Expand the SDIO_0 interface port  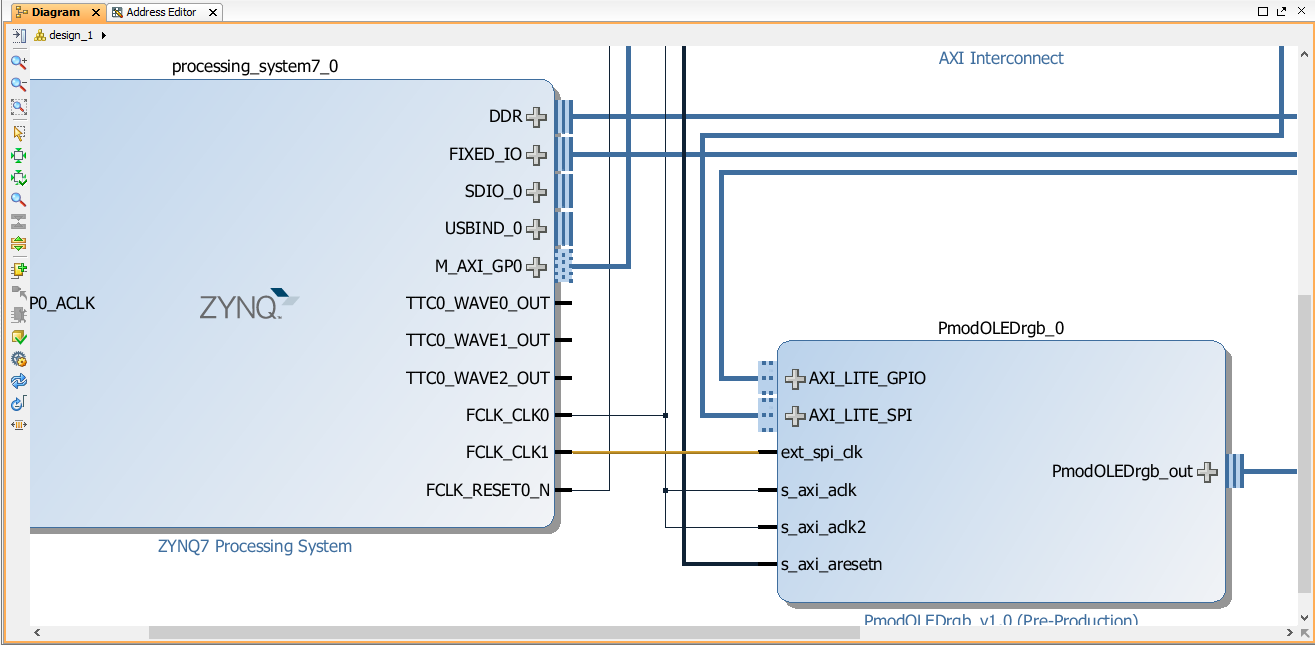537,192
